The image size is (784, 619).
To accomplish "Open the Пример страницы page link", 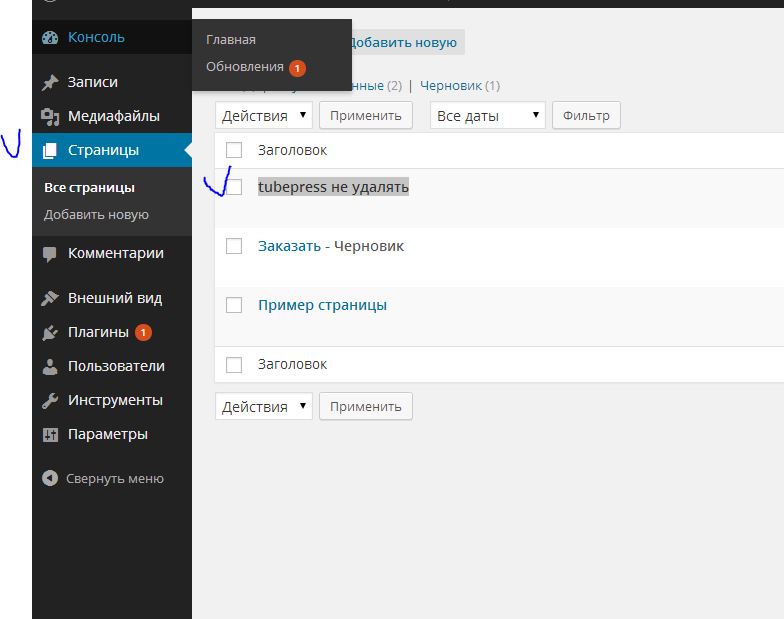I will (322, 306).
